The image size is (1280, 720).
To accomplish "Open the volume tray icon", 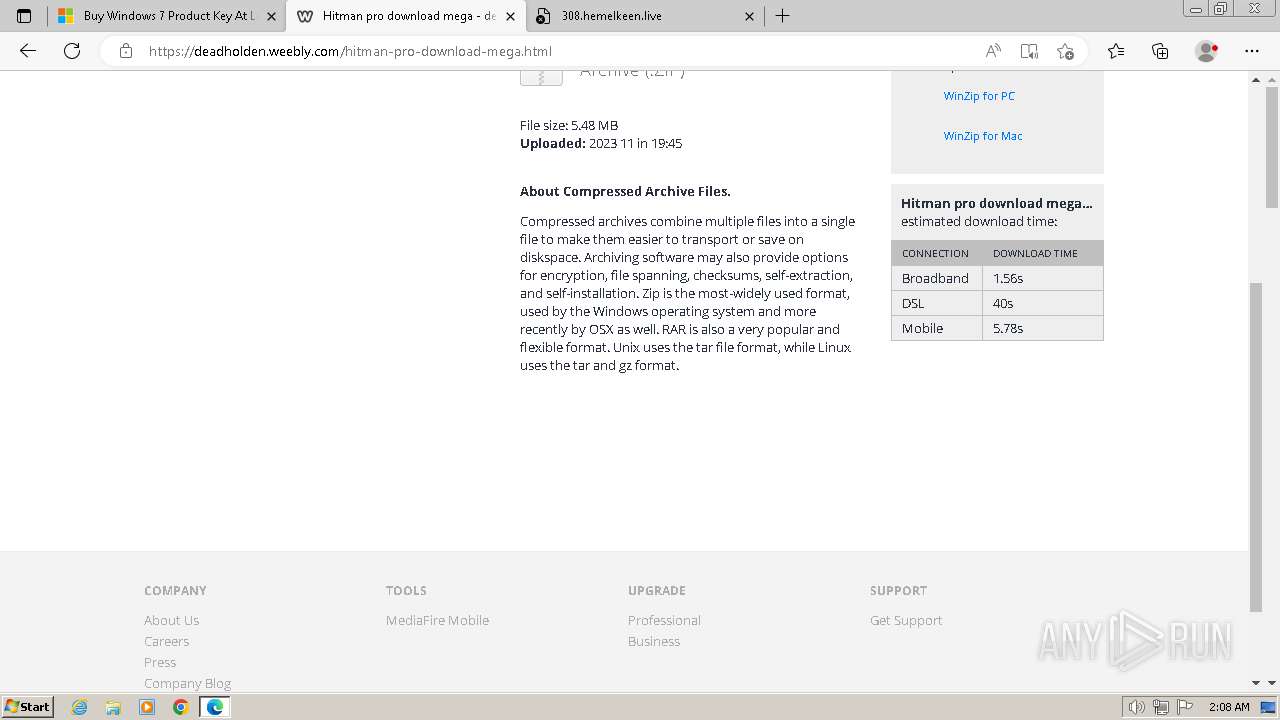I will [1137, 707].
